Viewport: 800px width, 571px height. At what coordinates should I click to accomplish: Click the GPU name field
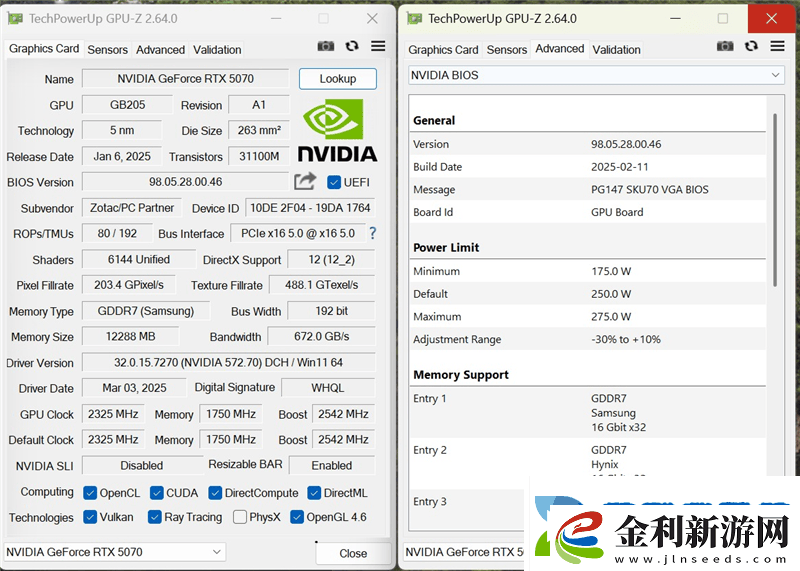pyautogui.click(x=185, y=79)
